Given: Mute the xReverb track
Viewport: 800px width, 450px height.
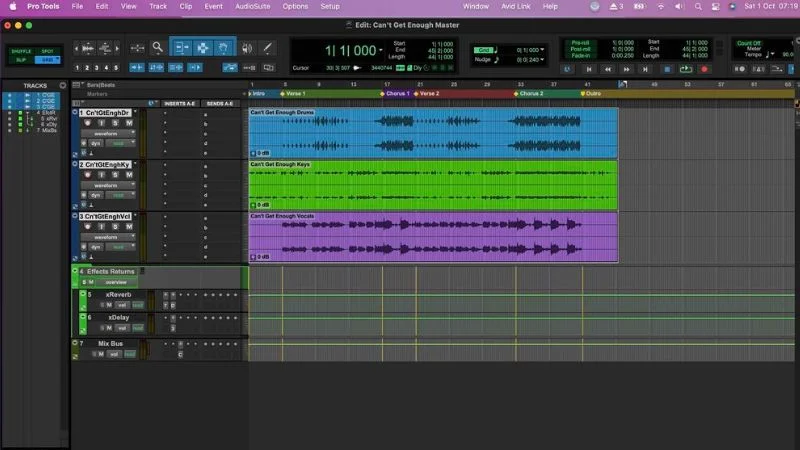Looking at the screenshot, I should click(x=109, y=305).
